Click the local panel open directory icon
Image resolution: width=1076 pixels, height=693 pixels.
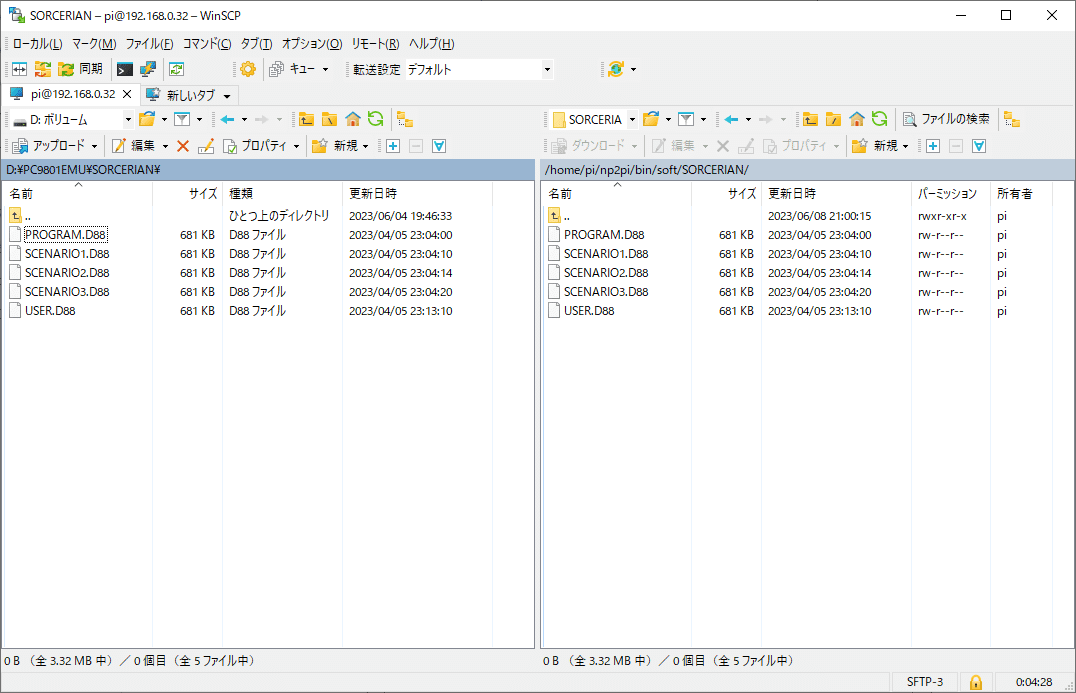click(x=147, y=119)
